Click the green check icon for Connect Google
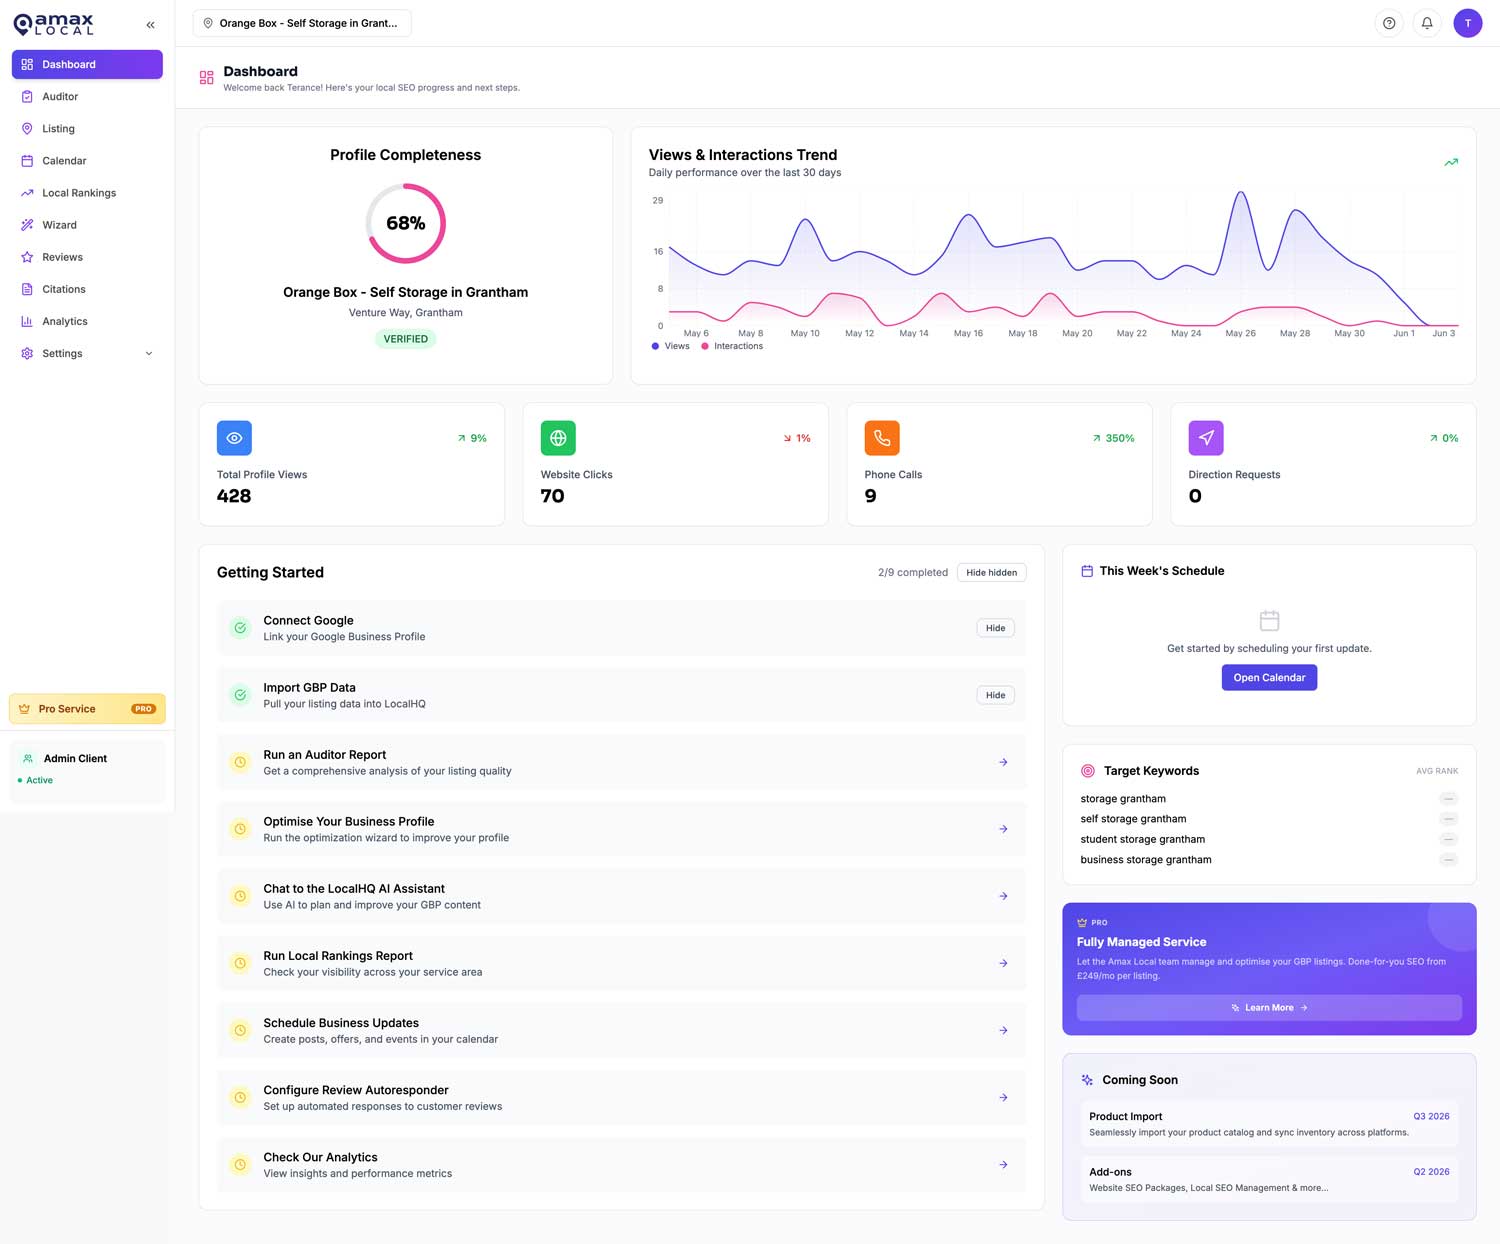Screen dimensions: 1500x1244 [240, 628]
